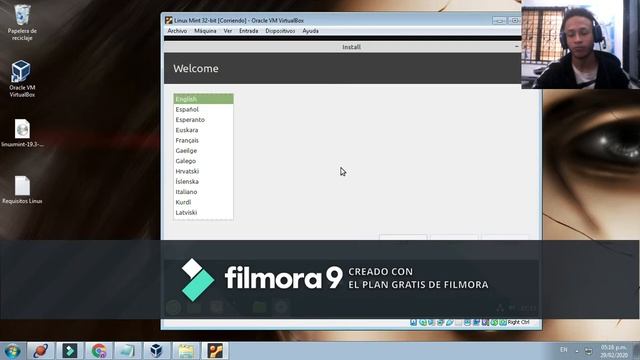Open Papelera de reciclaje desktop icon

(x=22, y=22)
